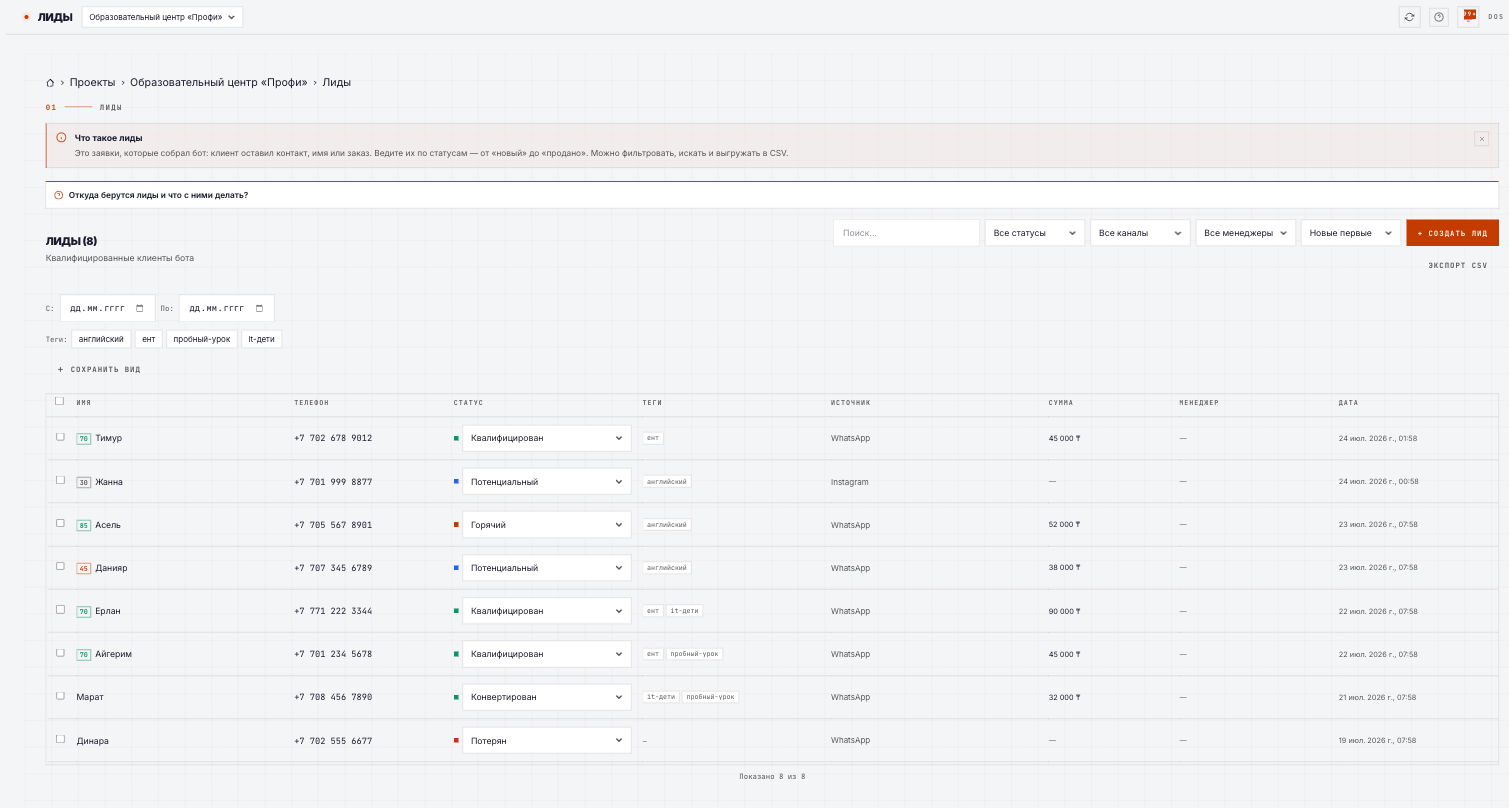This screenshot has width=1509, height=808.
Task: Click the lead search input field
Action: click(x=906, y=233)
